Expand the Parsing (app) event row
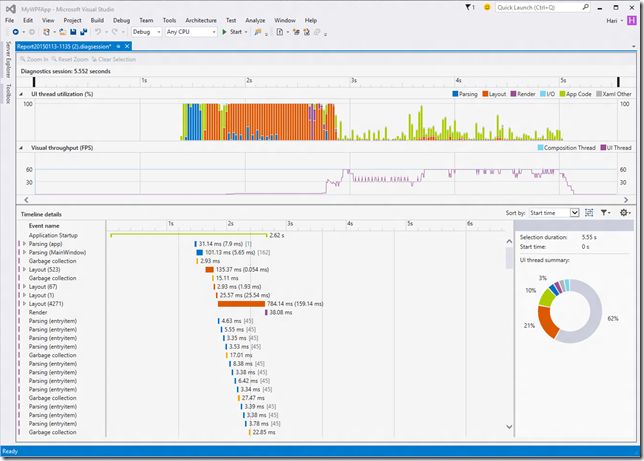This screenshot has height=461, width=644. [x=24, y=244]
